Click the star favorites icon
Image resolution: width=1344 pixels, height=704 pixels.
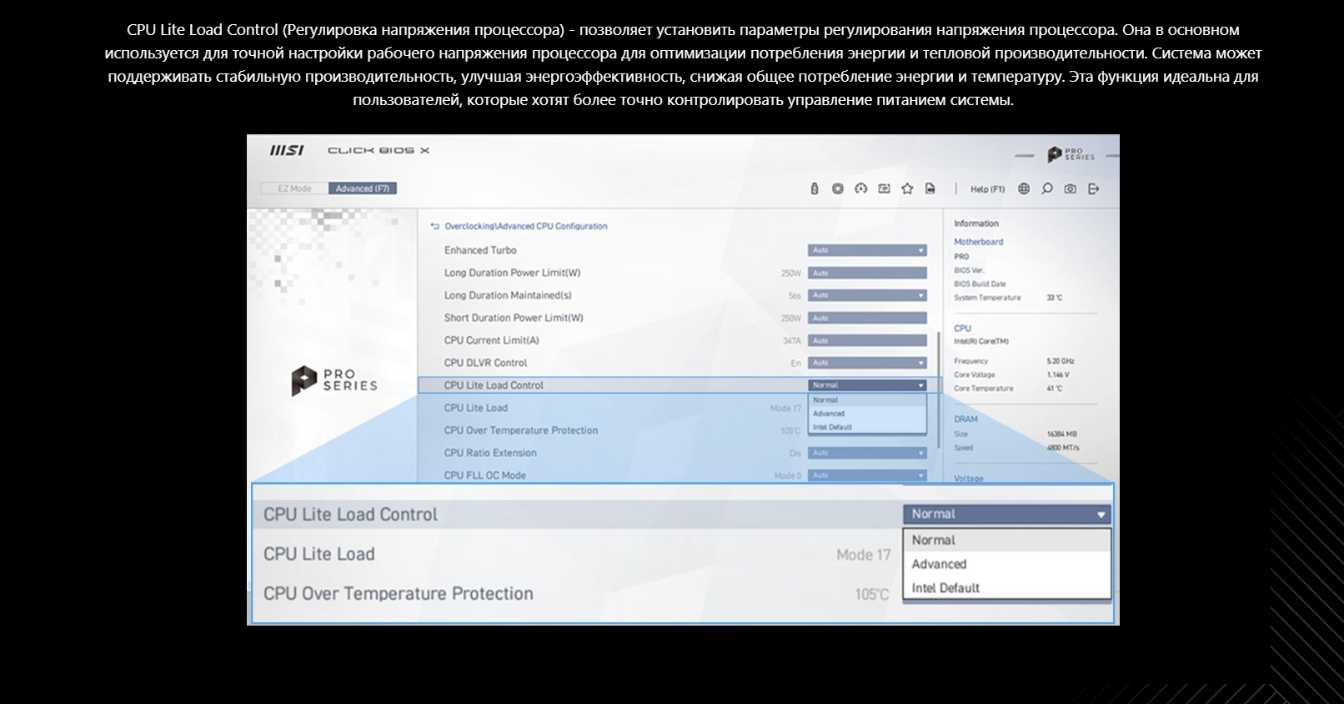907,189
